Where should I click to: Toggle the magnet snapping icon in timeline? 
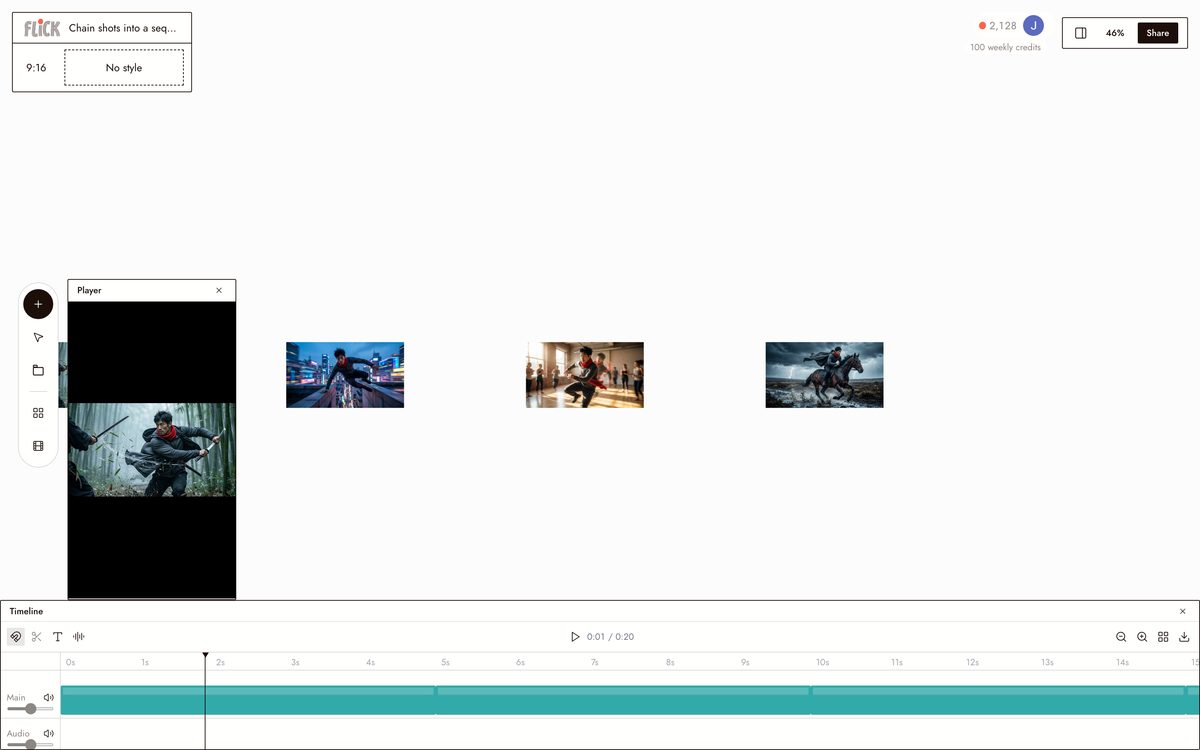(16, 637)
